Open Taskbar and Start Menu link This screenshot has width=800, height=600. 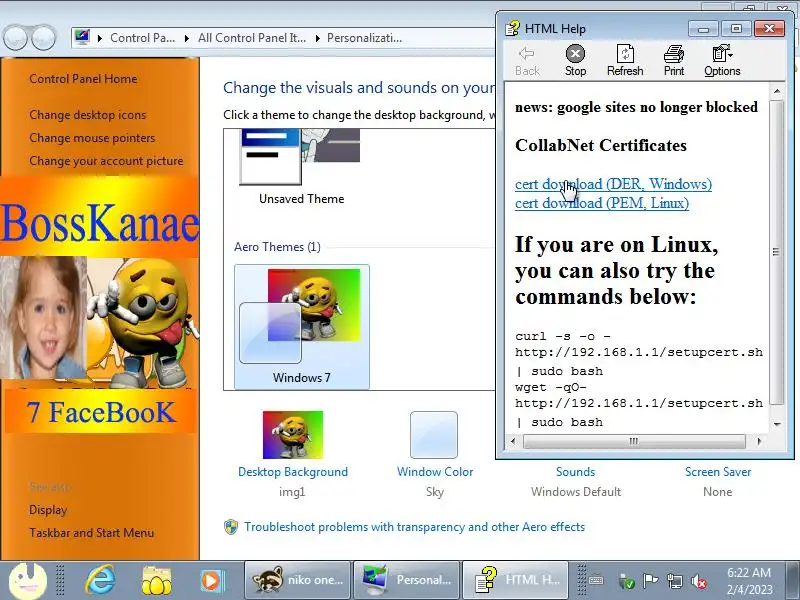click(x=91, y=533)
